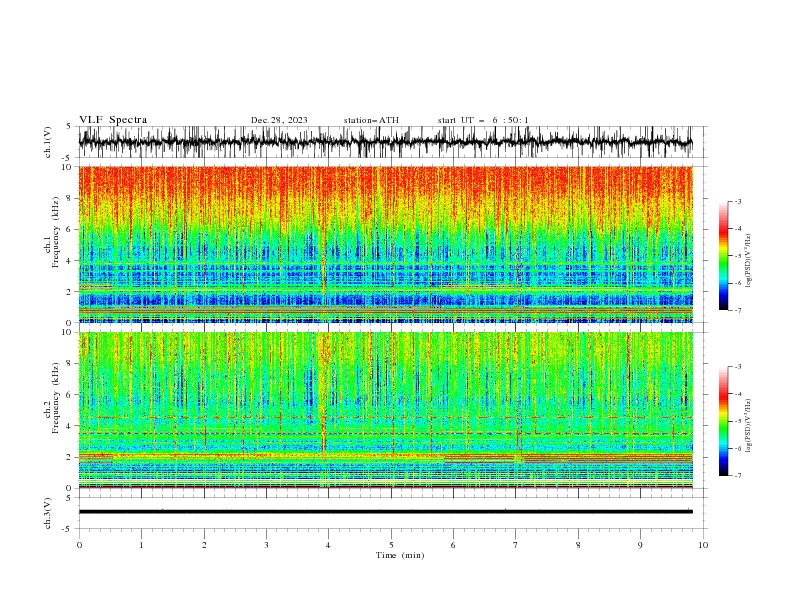
Task: Click the '-3' label on ch.1 colorbar
Action: (738, 201)
